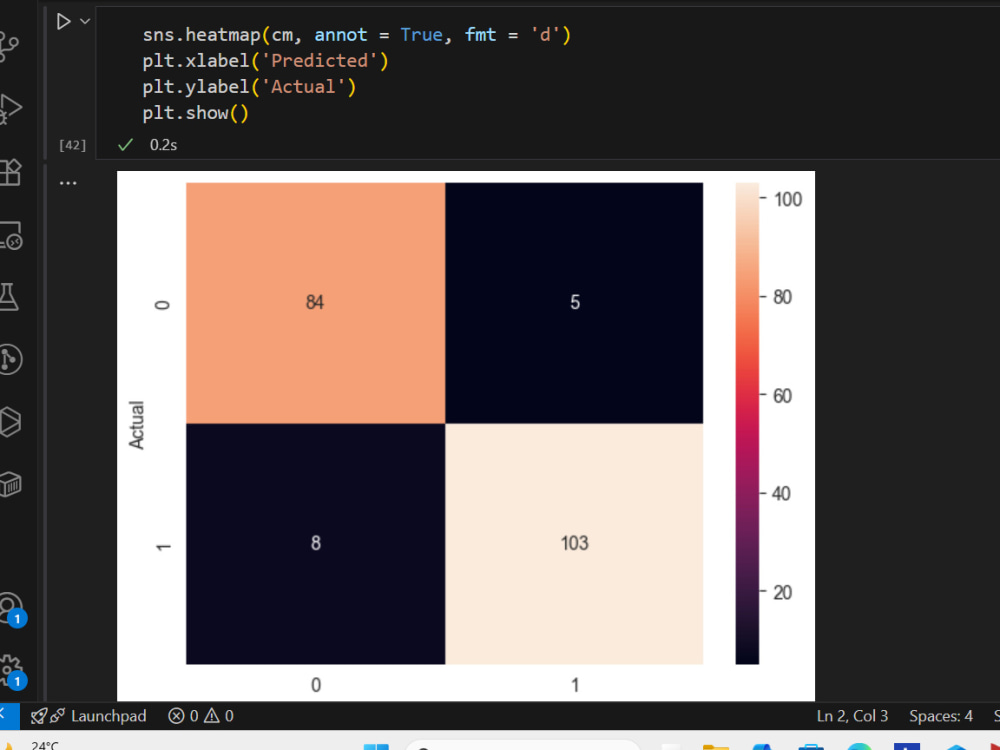Open the Run and Debug view

[x=10, y=108]
